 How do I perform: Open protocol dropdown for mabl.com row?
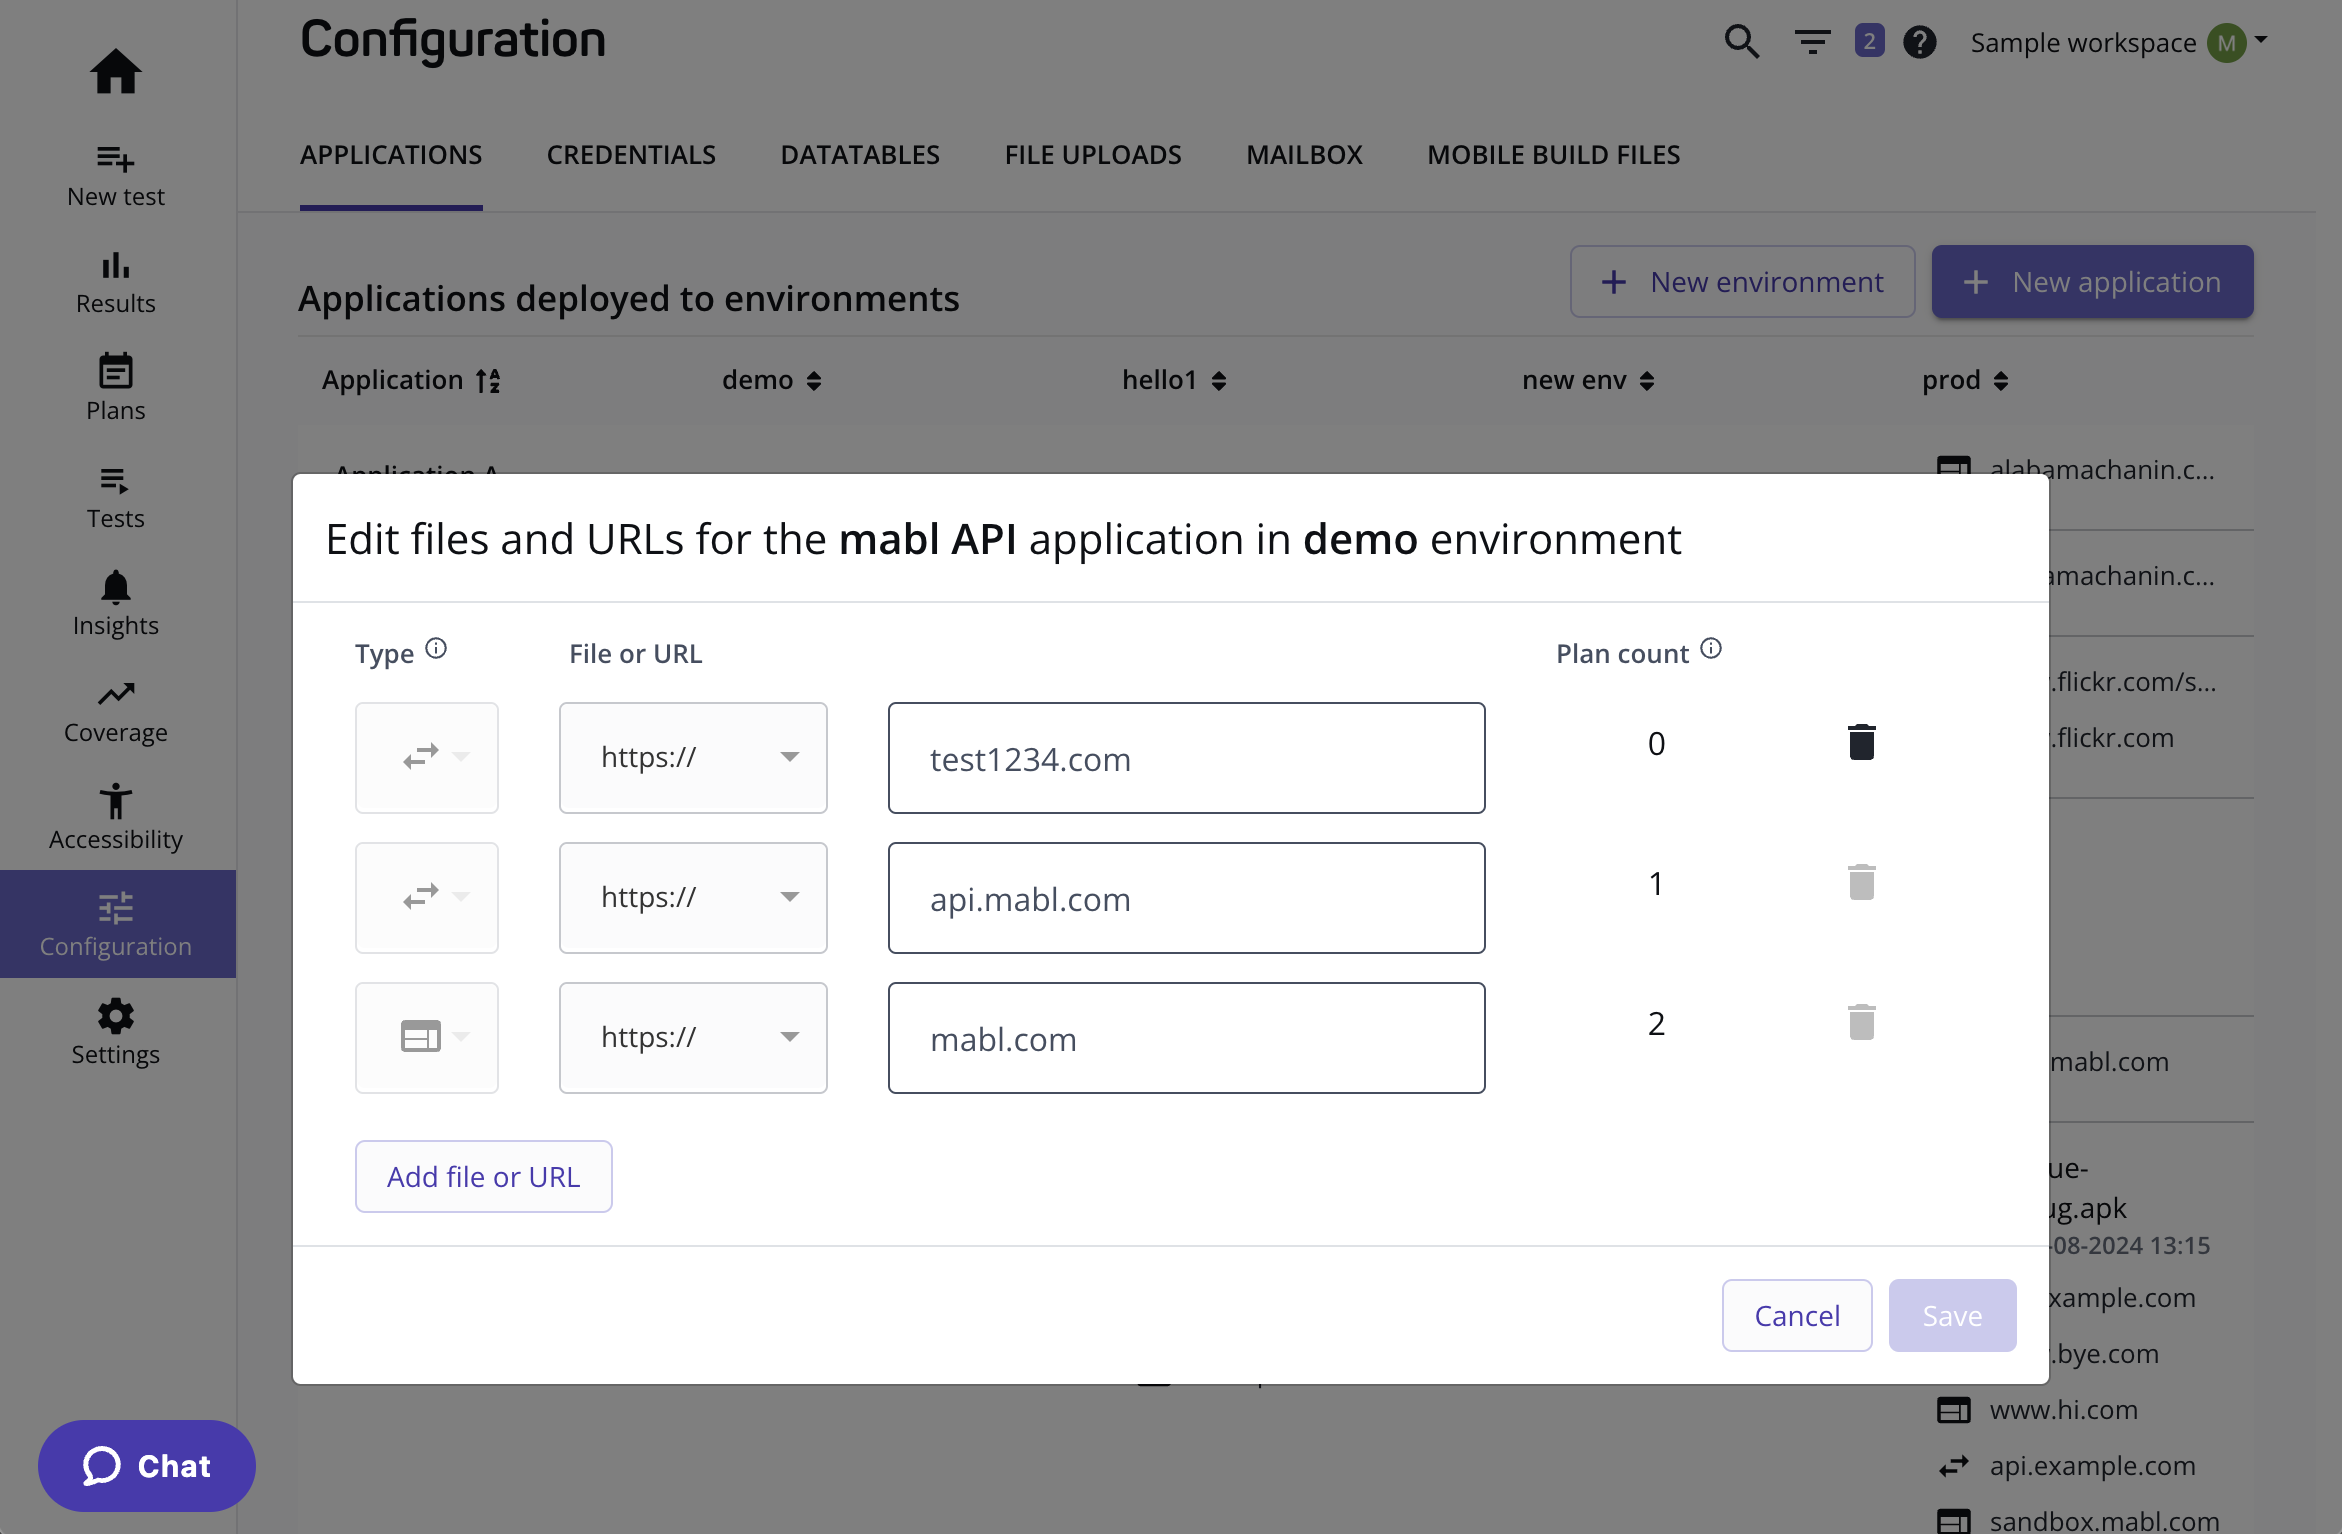(x=693, y=1038)
